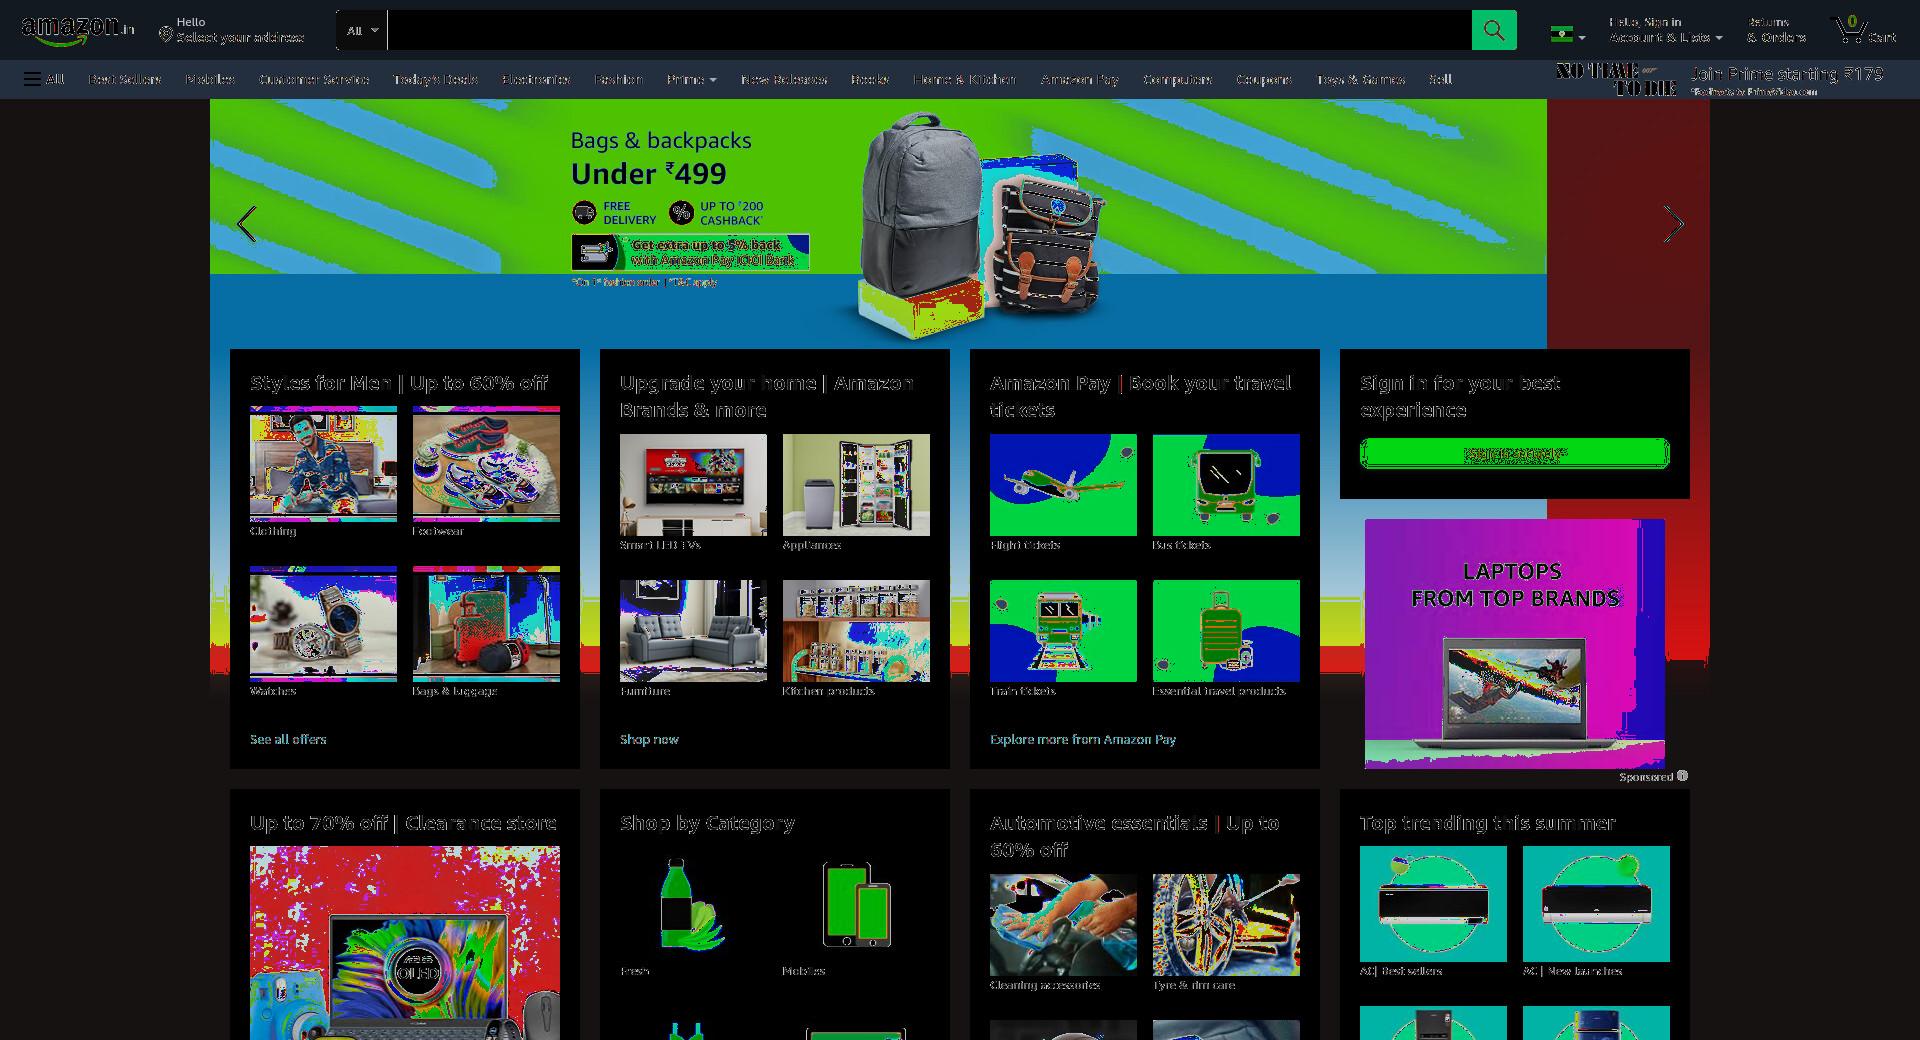Expand the Prime nav dropdown
Image resolution: width=1920 pixels, height=1040 pixels.
691,79
